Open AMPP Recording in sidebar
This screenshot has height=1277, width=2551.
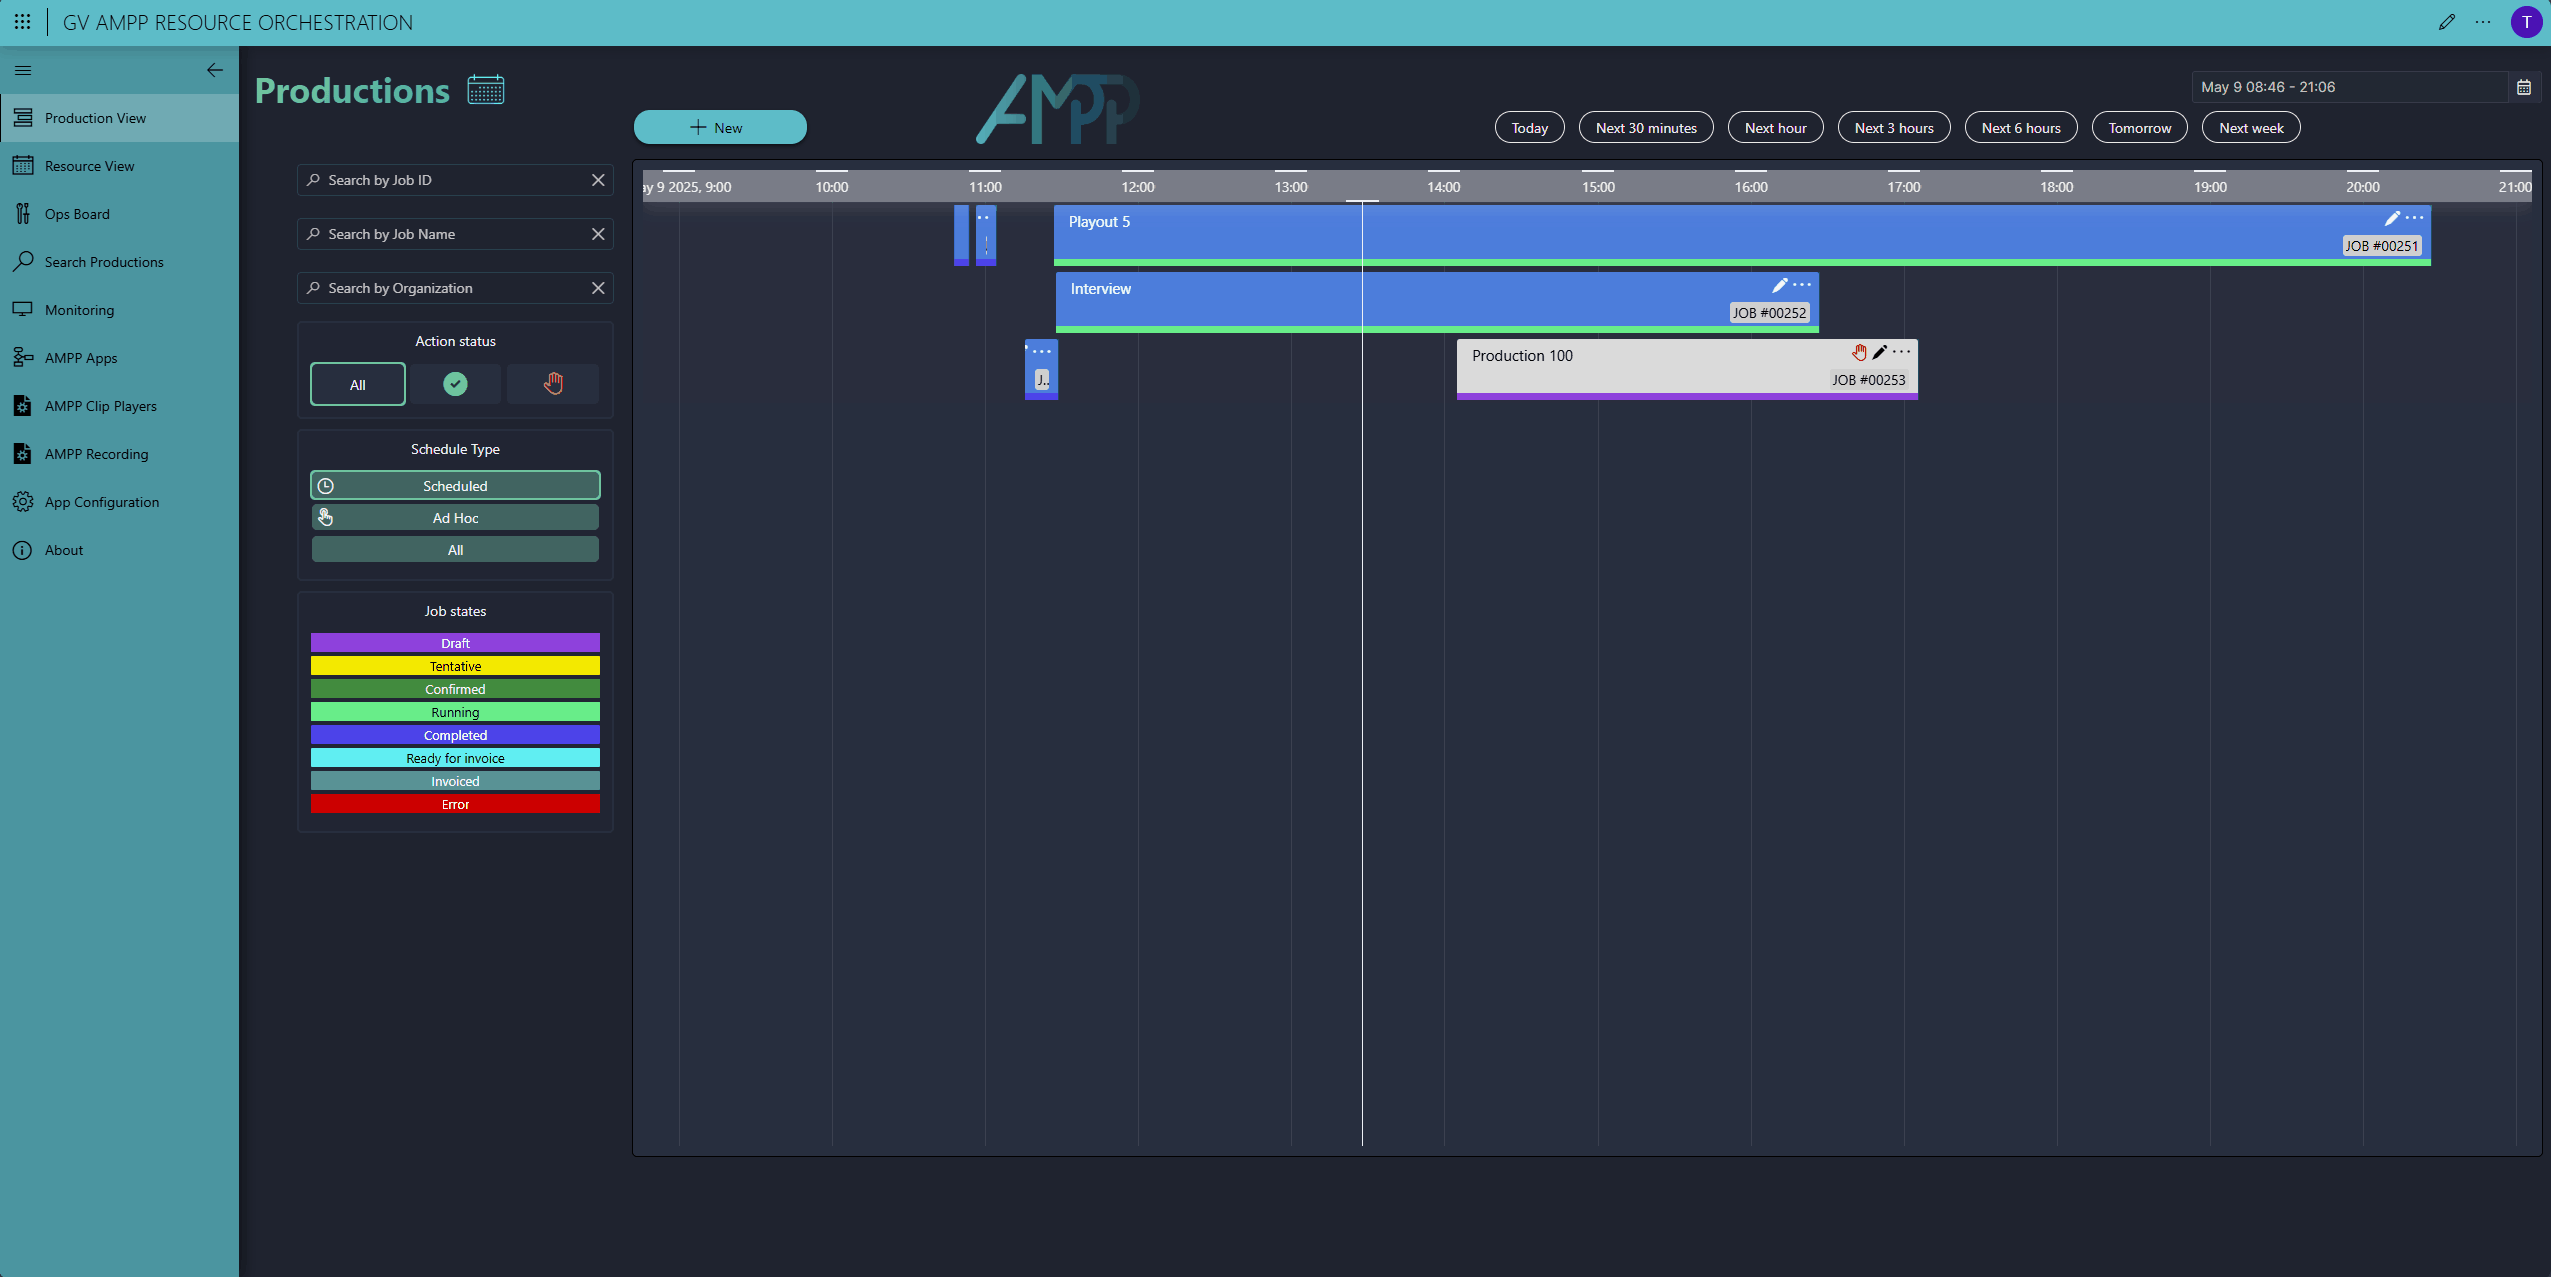click(120, 454)
